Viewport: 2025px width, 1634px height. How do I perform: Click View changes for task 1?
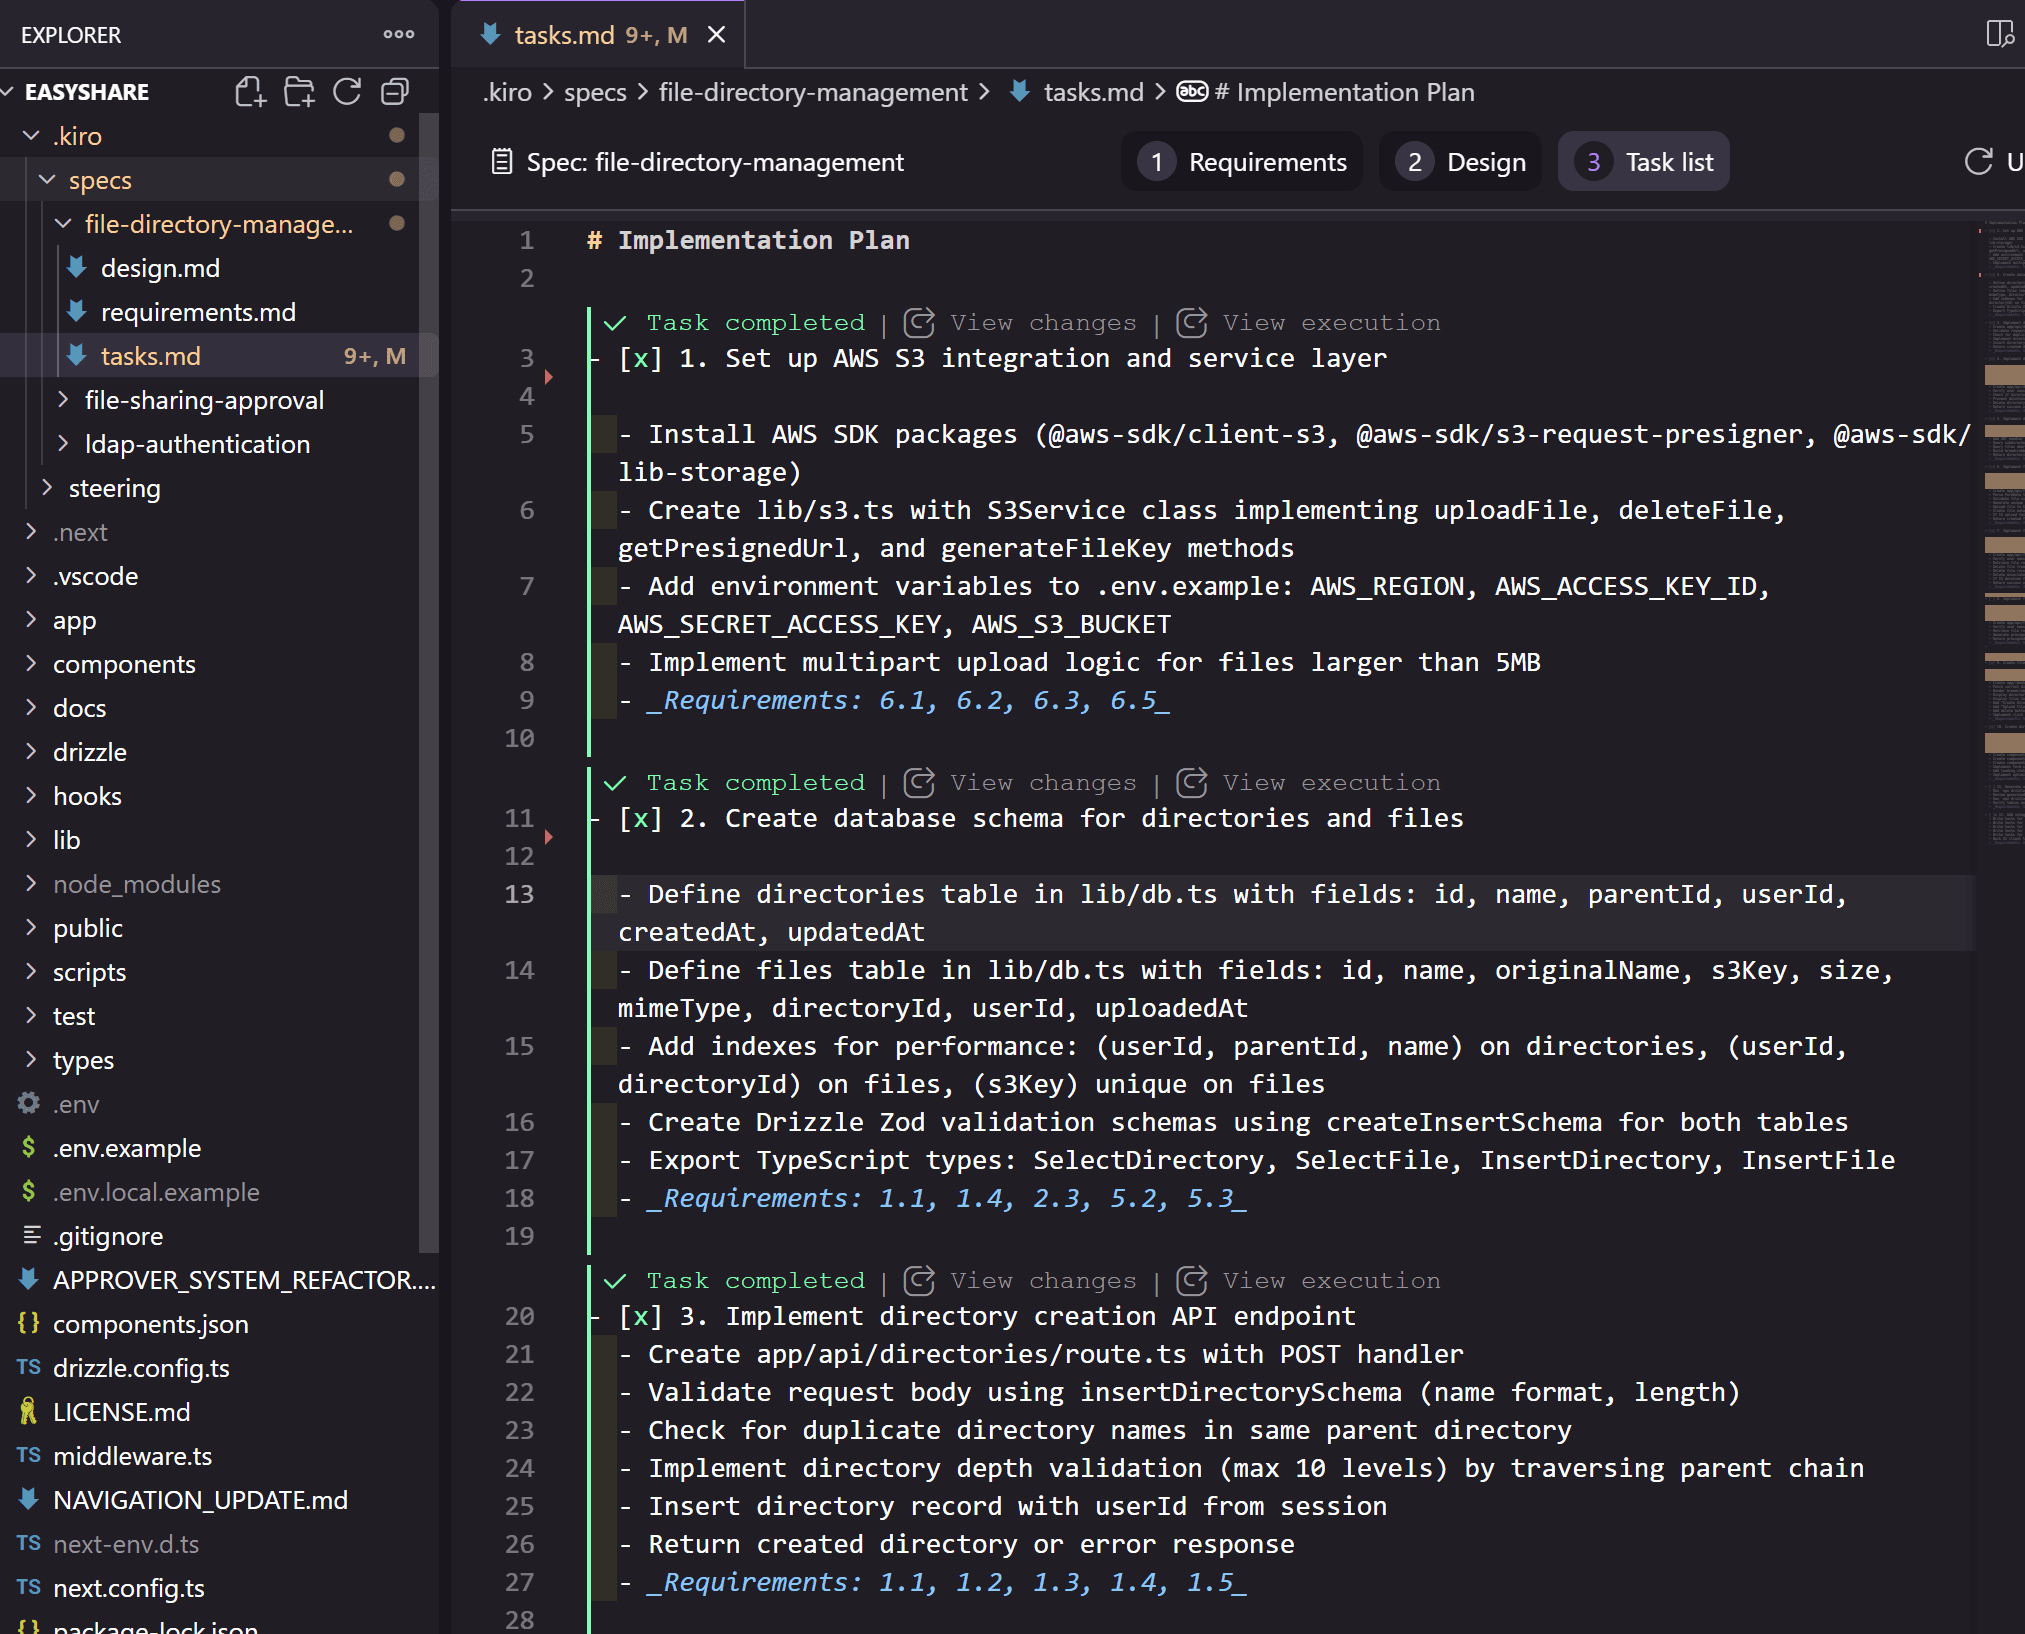(x=1041, y=323)
